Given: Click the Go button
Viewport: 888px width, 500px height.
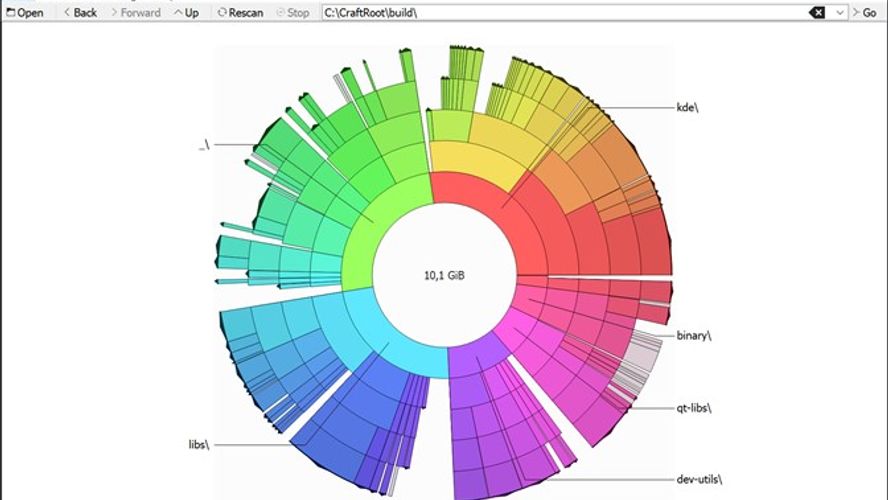Looking at the screenshot, I should pyautogui.click(x=865, y=12).
